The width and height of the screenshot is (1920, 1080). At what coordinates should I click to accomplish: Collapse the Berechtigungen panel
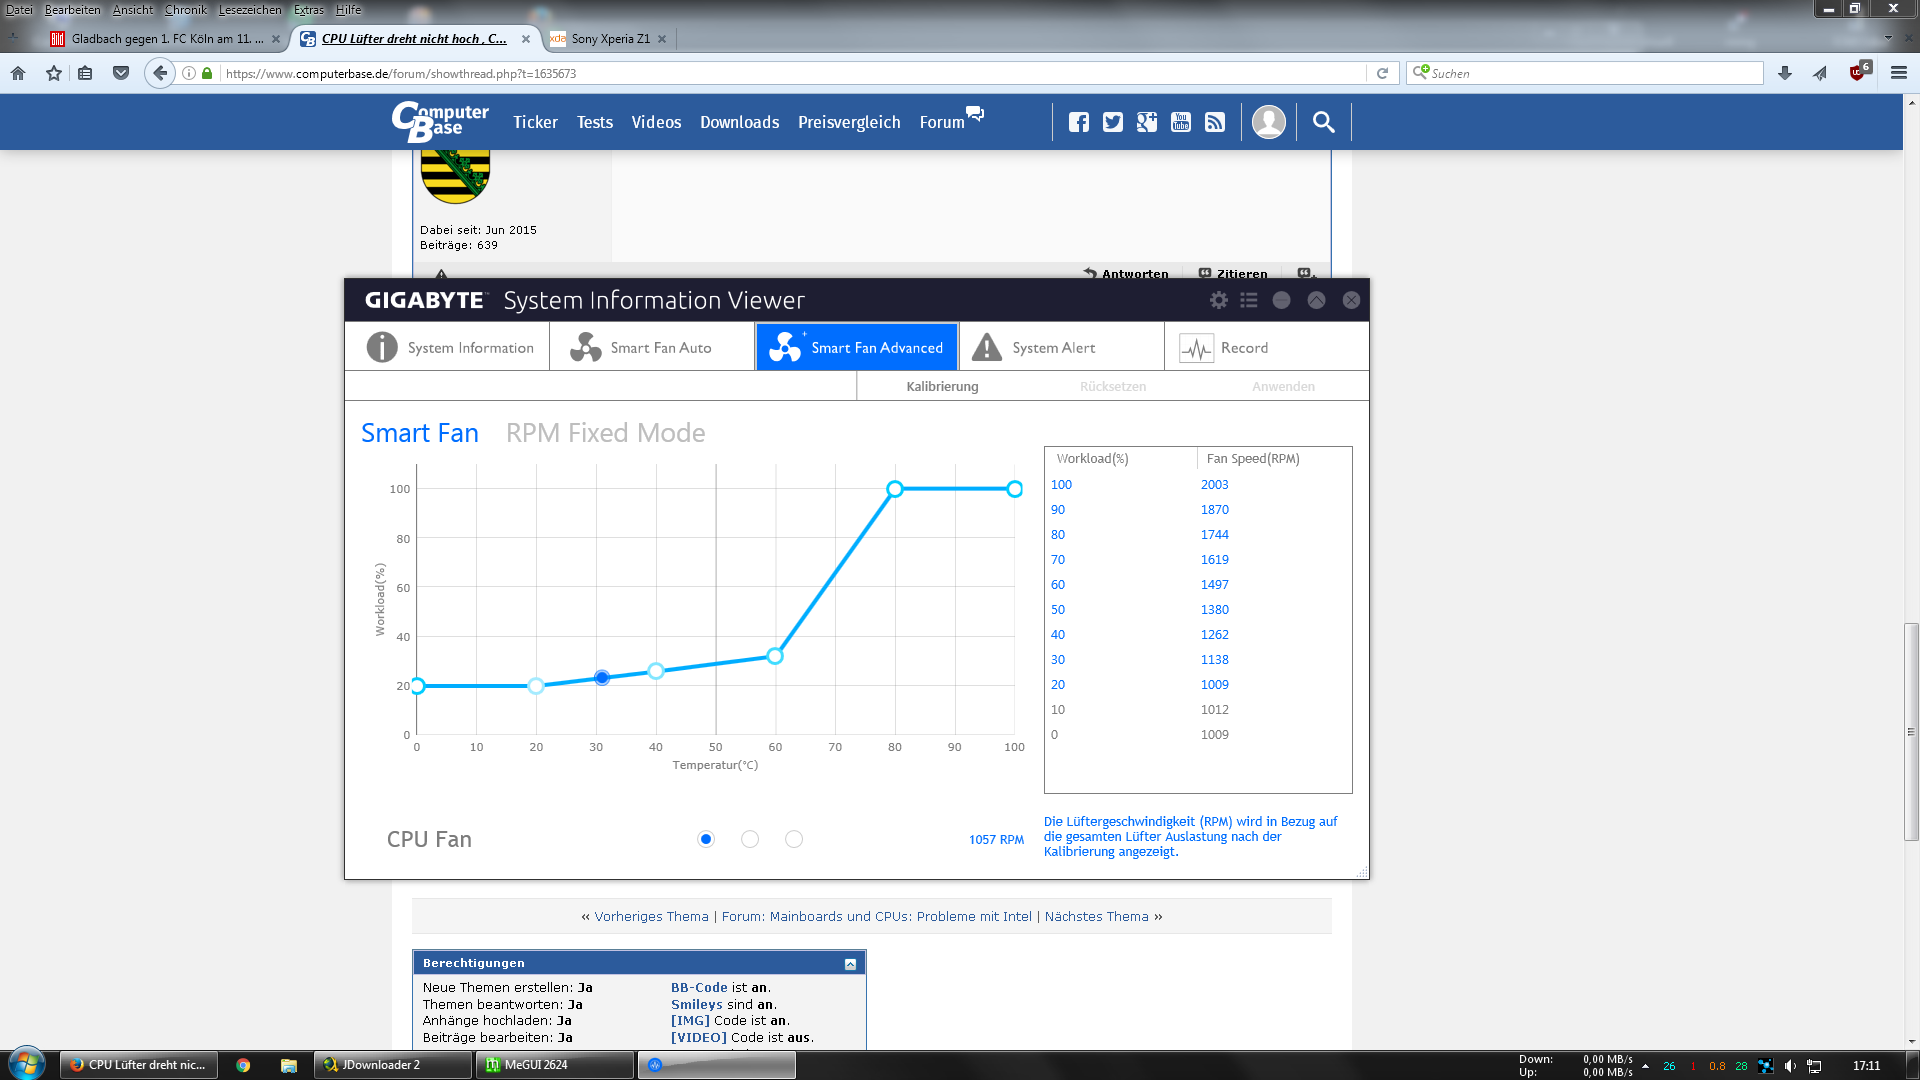point(850,964)
